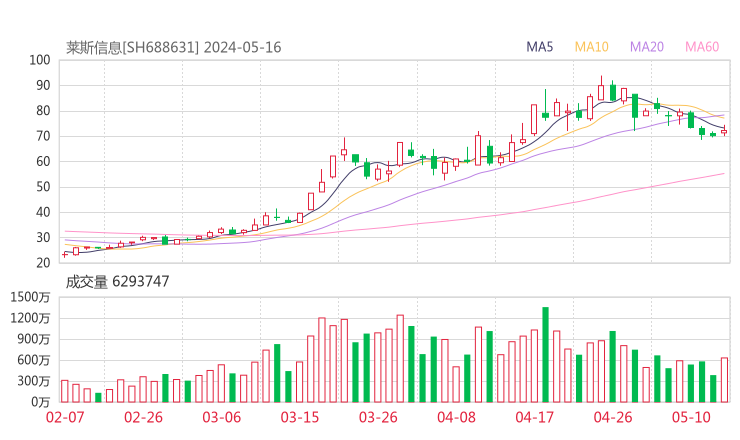Click the 0万 volume axis label
Image resolution: width=740 pixels, height=440 pixels.
pos(41,402)
